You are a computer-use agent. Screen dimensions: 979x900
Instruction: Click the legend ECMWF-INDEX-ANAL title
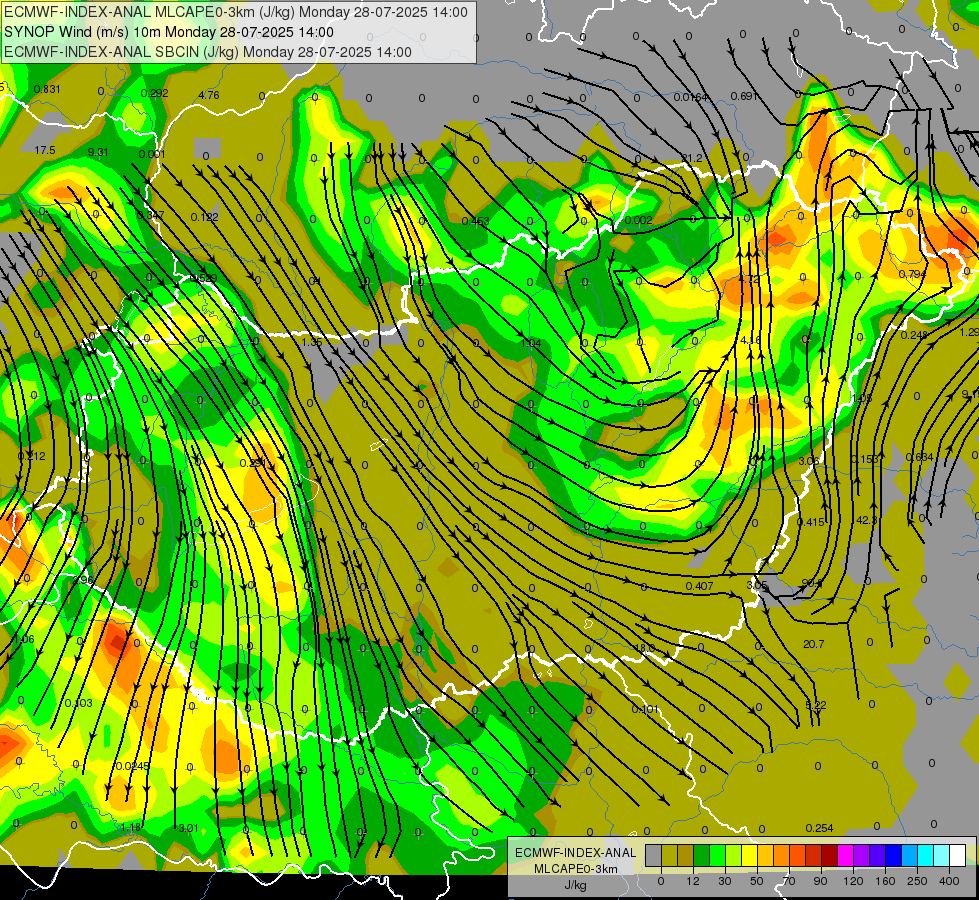click(x=576, y=853)
